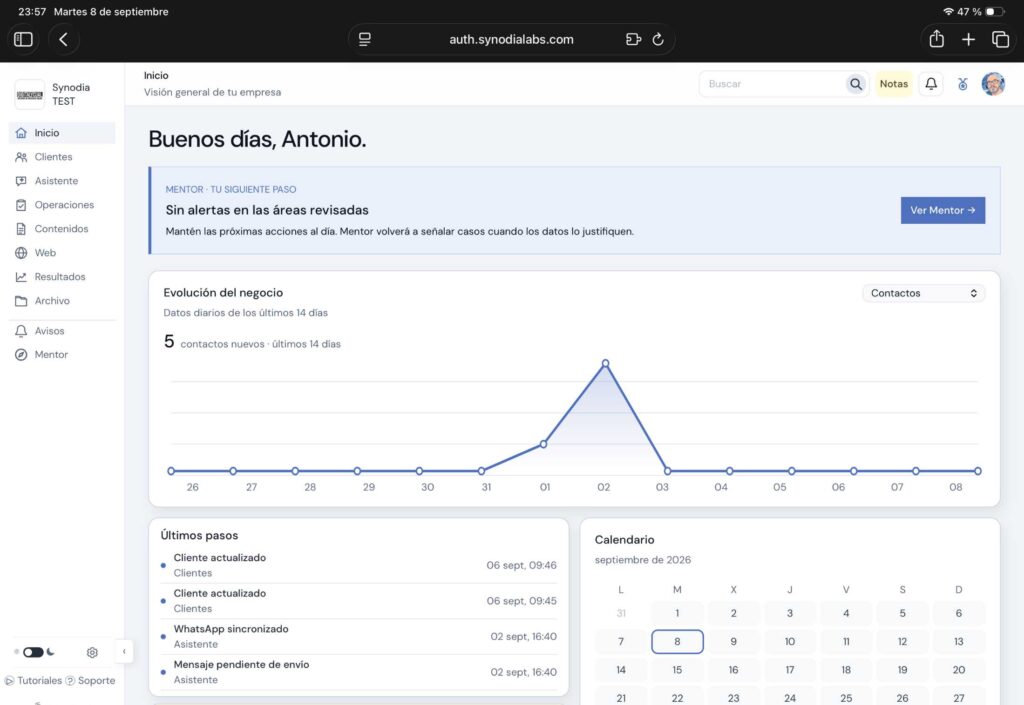Select day 10 in the calendar
The image size is (1024, 705).
790,642
